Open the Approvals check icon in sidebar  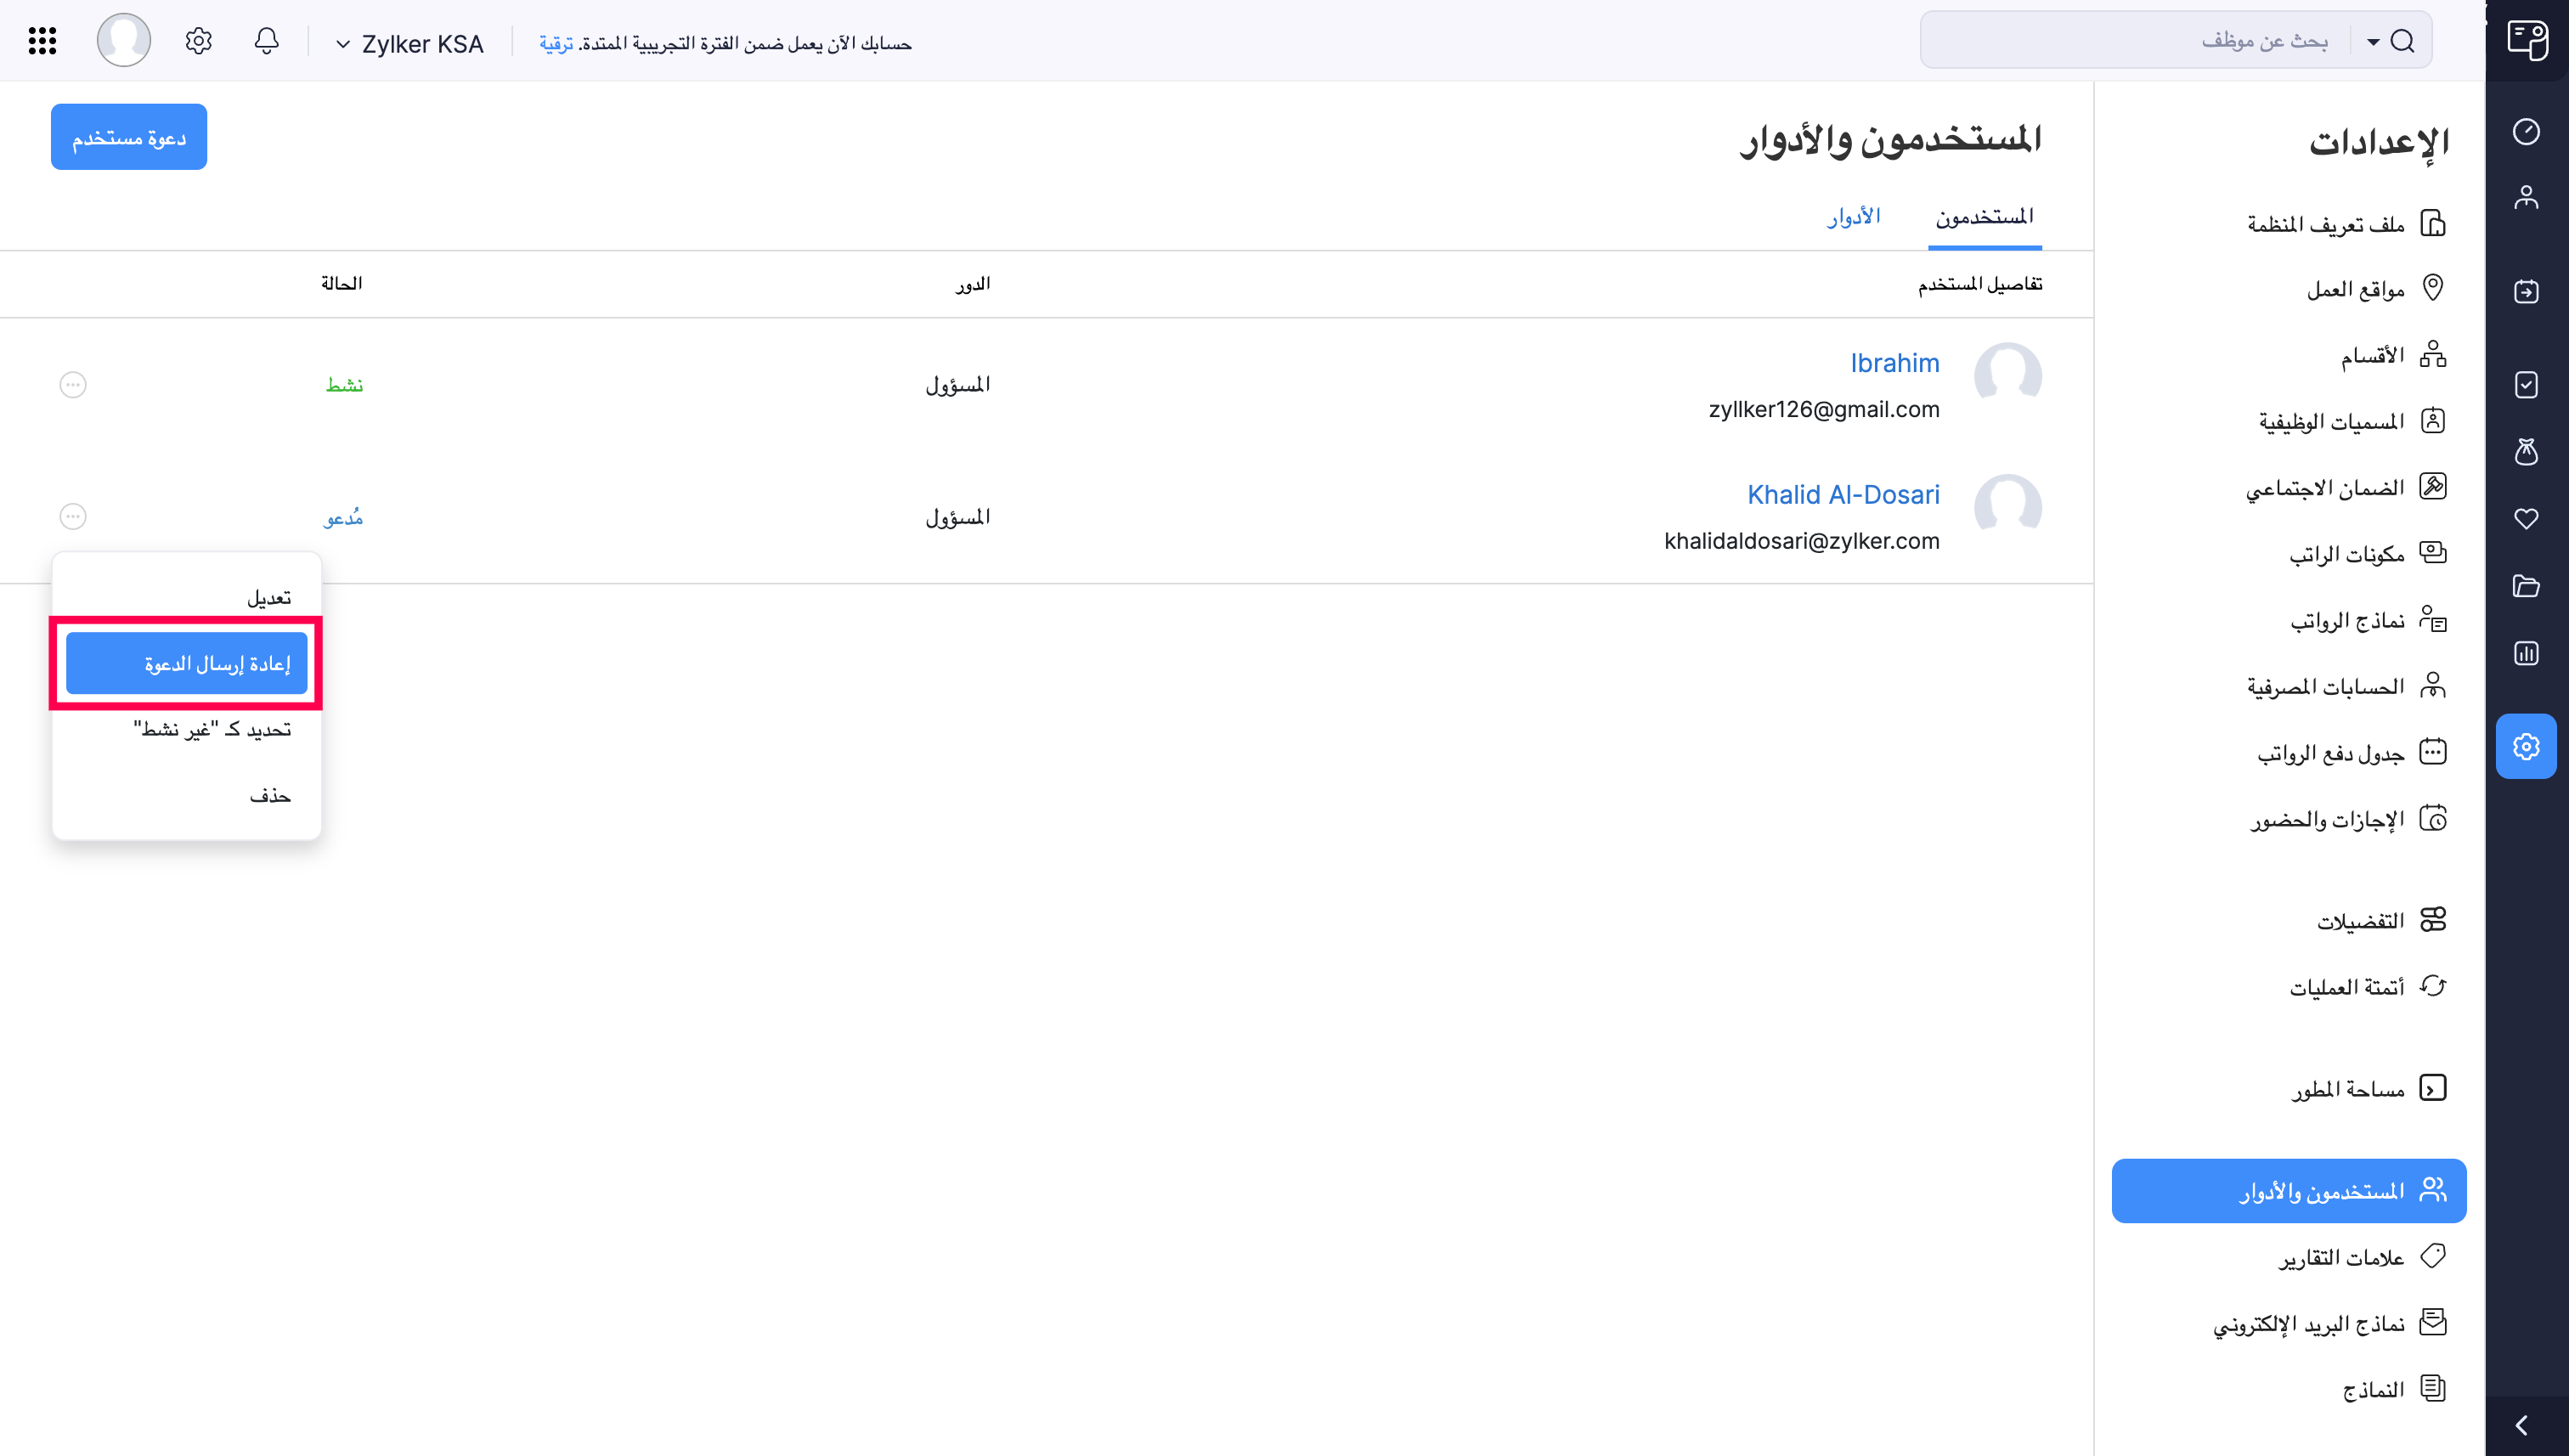(x=2527, y=384)
